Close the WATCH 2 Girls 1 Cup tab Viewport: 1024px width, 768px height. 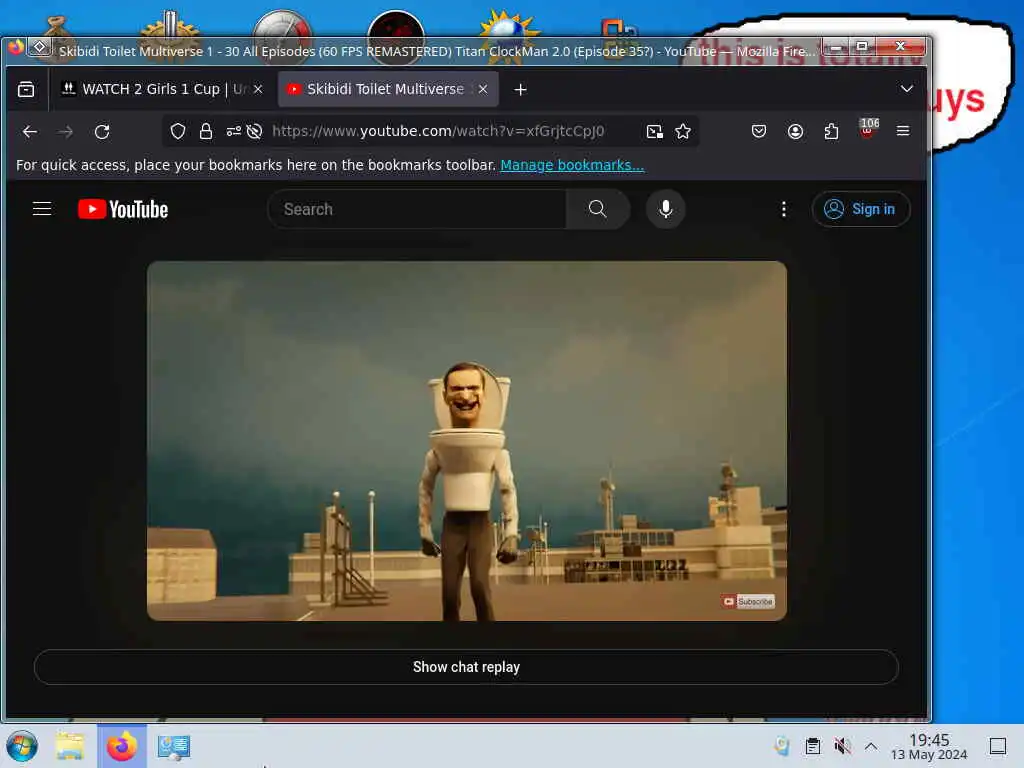coord(259,89)
